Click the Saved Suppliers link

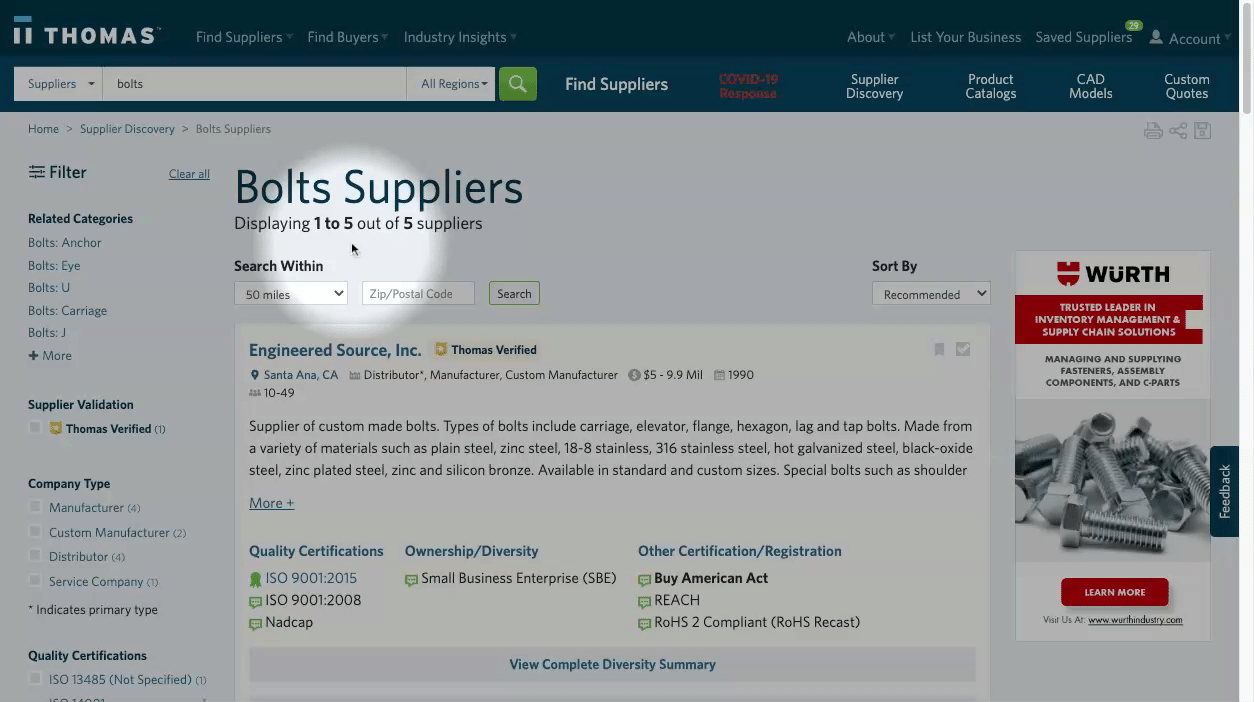tap(1083, 37)
